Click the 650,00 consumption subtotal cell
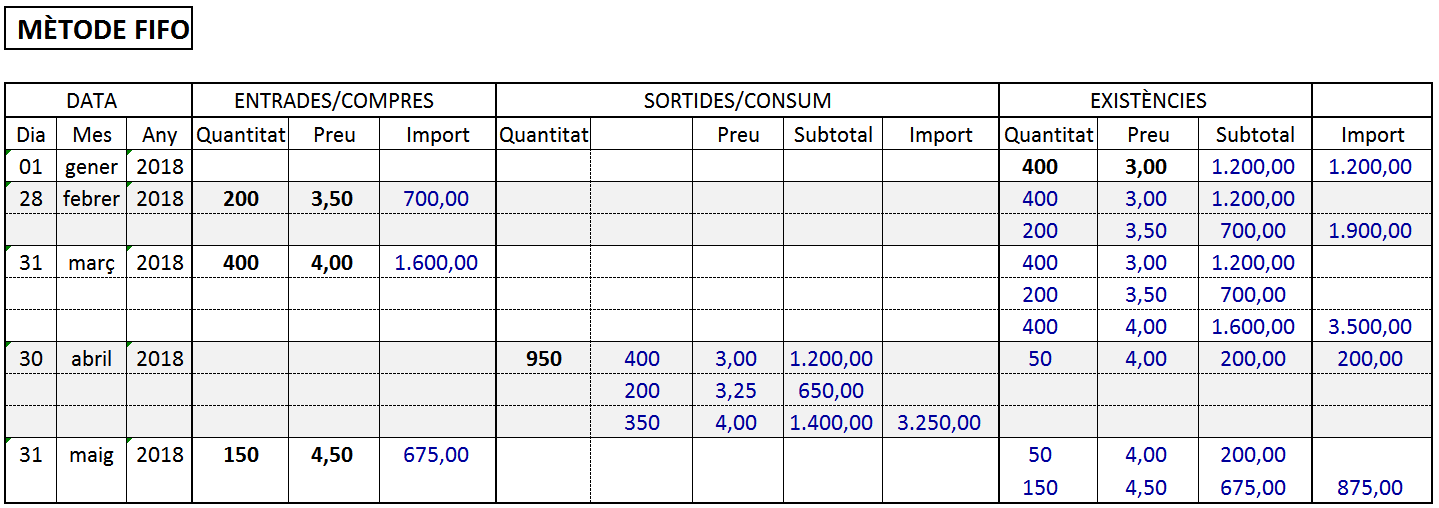 coord(832,390)
